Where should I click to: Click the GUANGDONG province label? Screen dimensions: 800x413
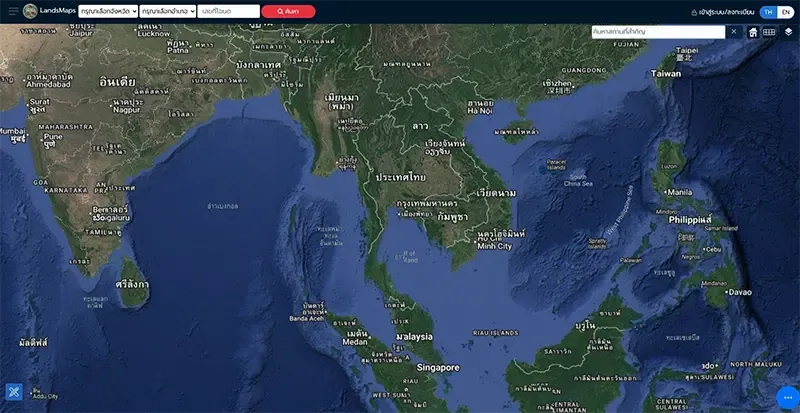pos(584,70)
